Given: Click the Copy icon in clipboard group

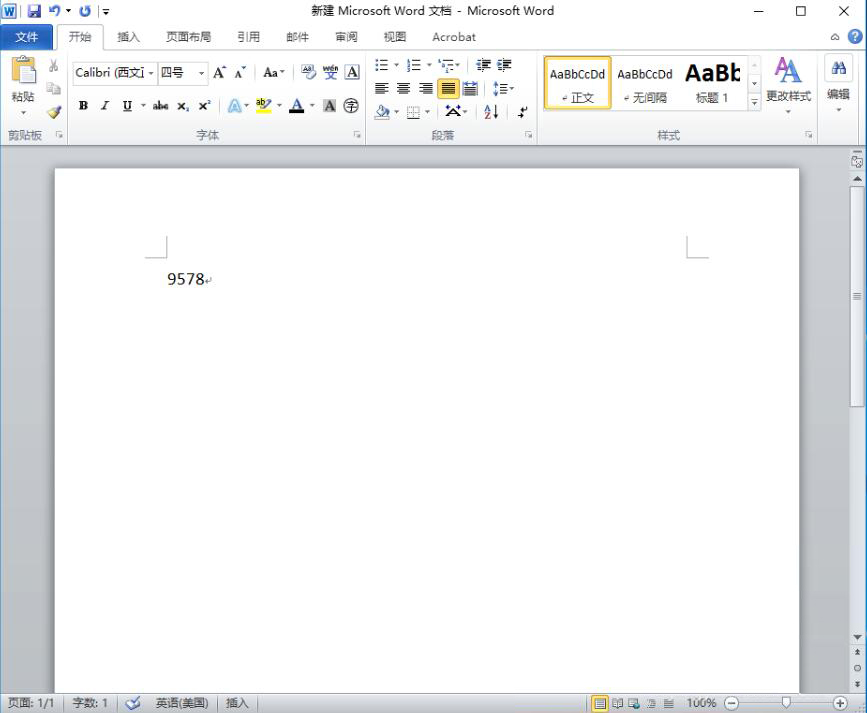Looking at the screenshot, I should pyautogui.click(x=54, y=89).
